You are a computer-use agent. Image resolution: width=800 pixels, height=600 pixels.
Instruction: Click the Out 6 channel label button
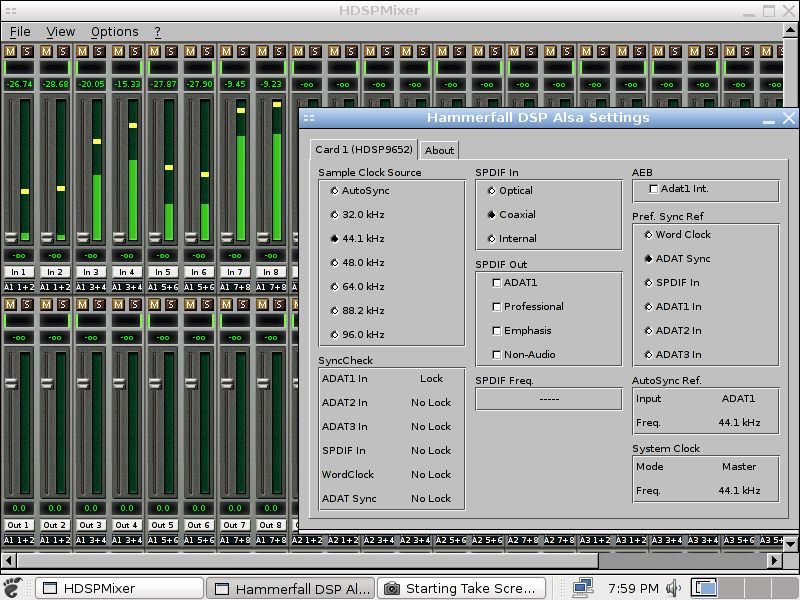[x=198, y=525]
